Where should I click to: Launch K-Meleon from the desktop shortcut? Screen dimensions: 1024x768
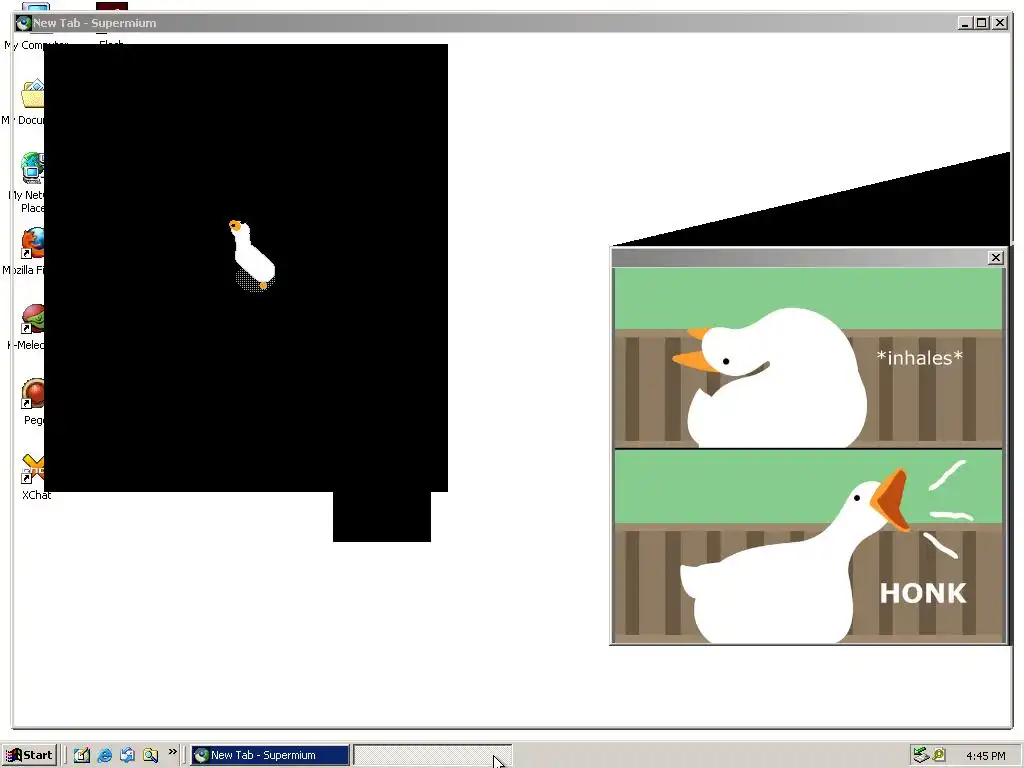tap(31, 319)
